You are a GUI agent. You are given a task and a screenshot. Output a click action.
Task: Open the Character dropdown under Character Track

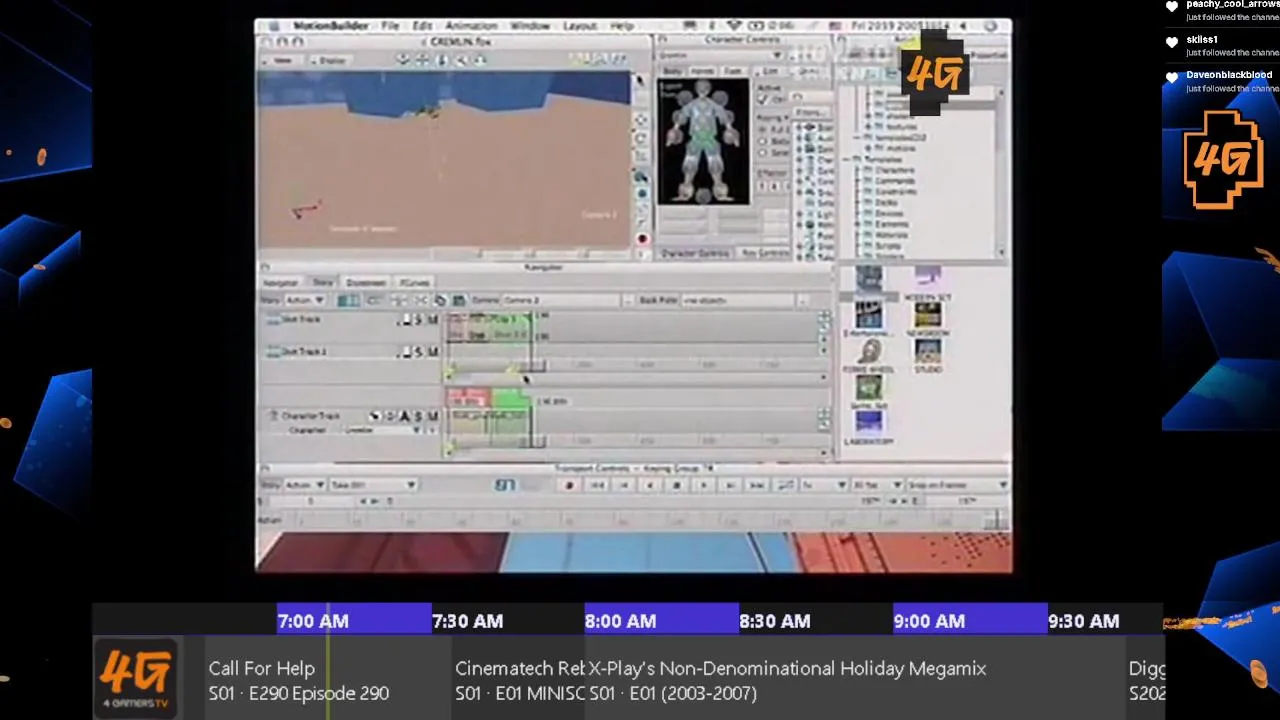(x=381, y=430)
